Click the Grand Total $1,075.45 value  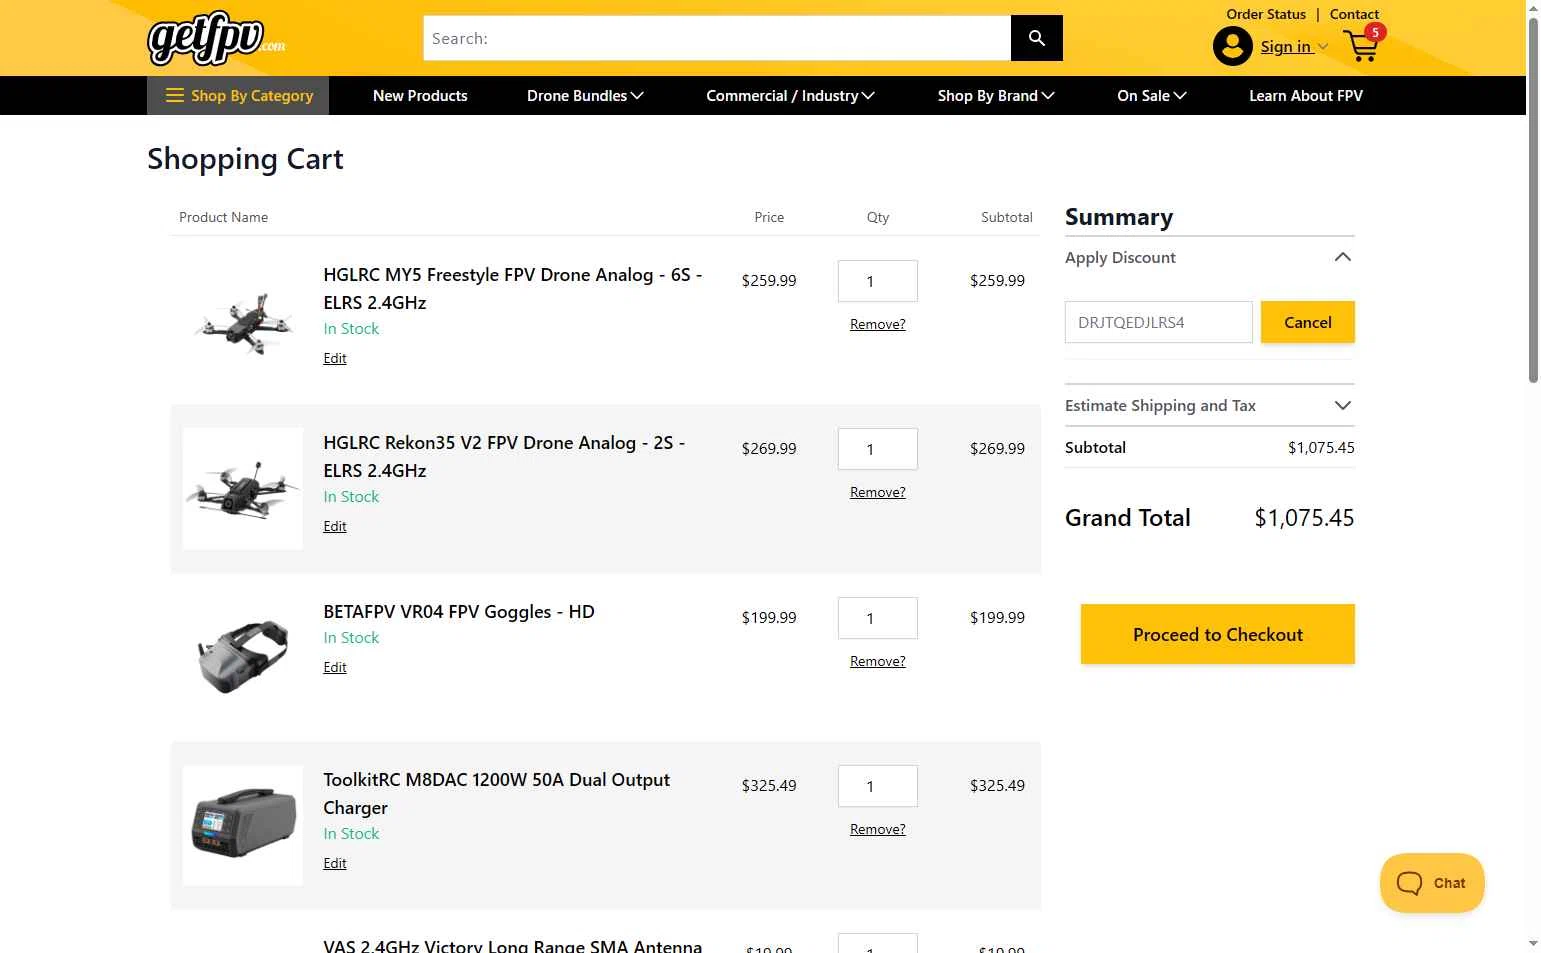click(x=1304, y=518)
